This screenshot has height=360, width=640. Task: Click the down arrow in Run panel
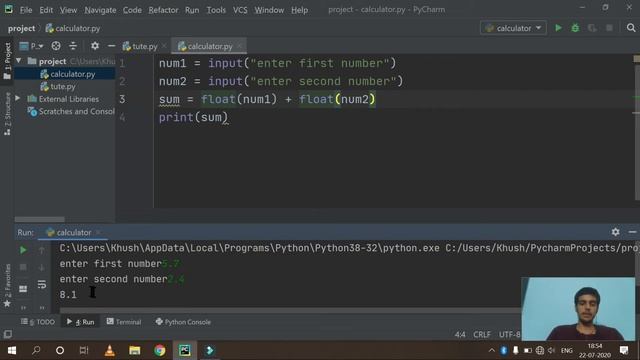pos(42,267)
